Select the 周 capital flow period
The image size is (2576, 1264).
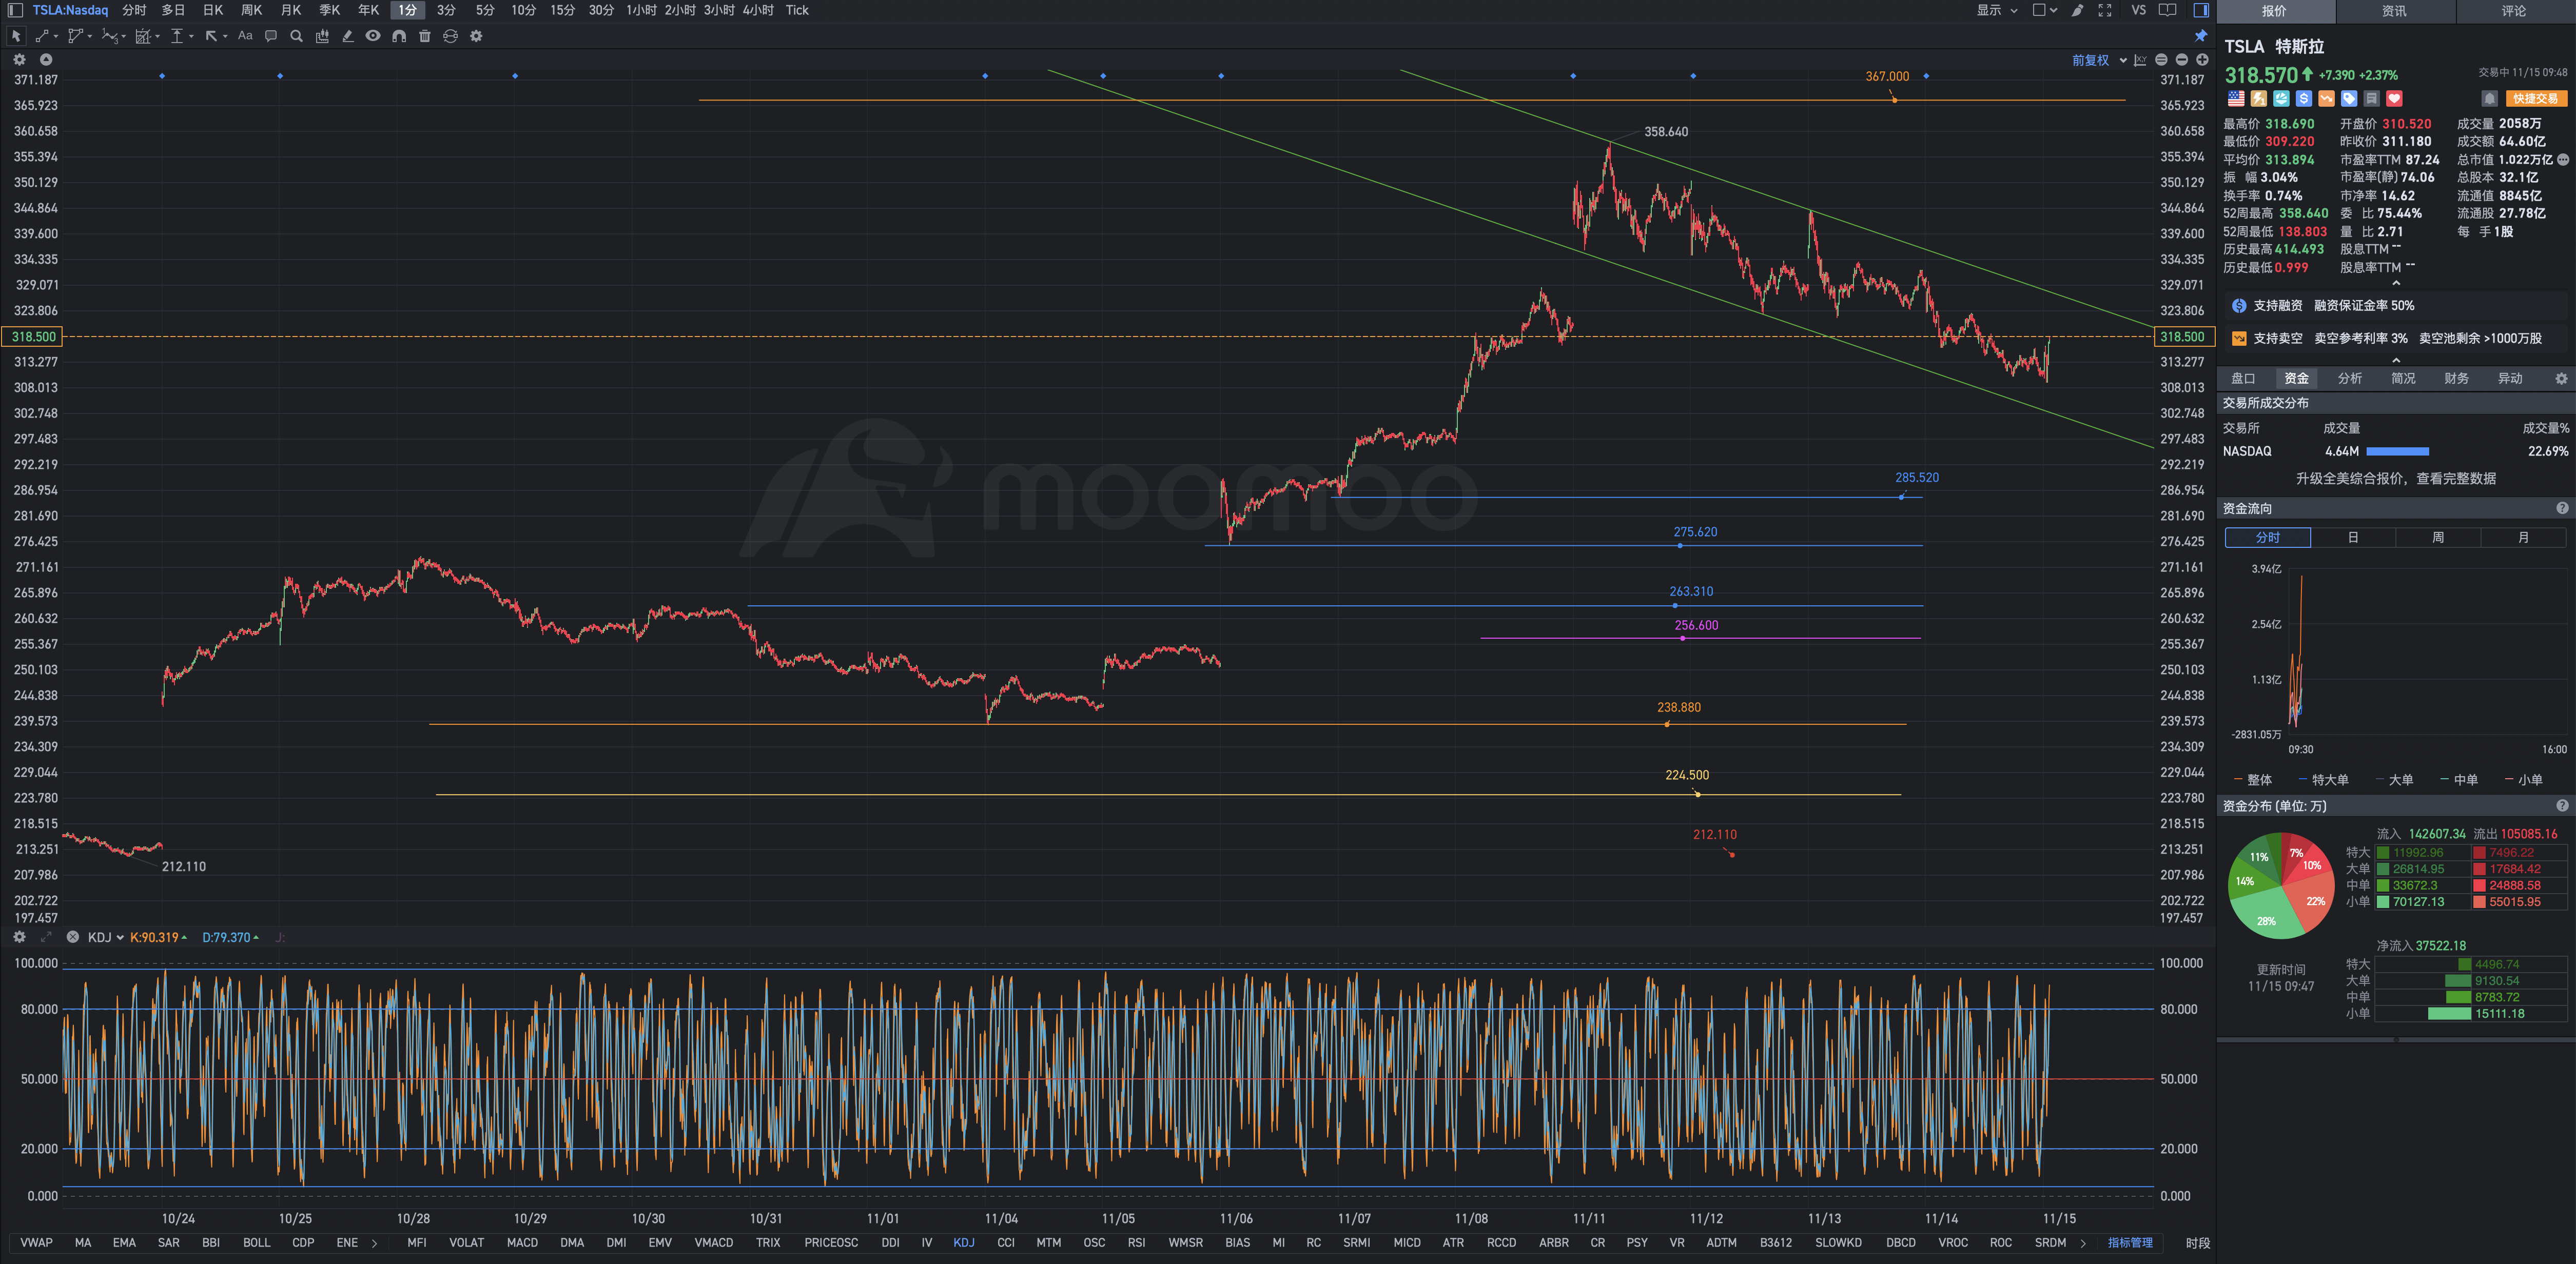[2438, 537]
